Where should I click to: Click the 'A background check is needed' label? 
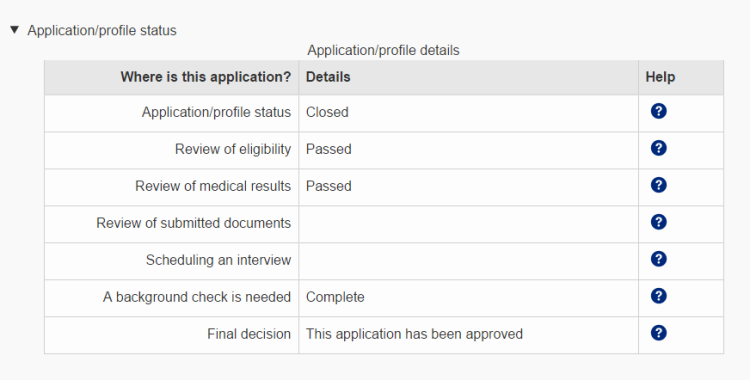pyautogui.click(x=197, y=297)
